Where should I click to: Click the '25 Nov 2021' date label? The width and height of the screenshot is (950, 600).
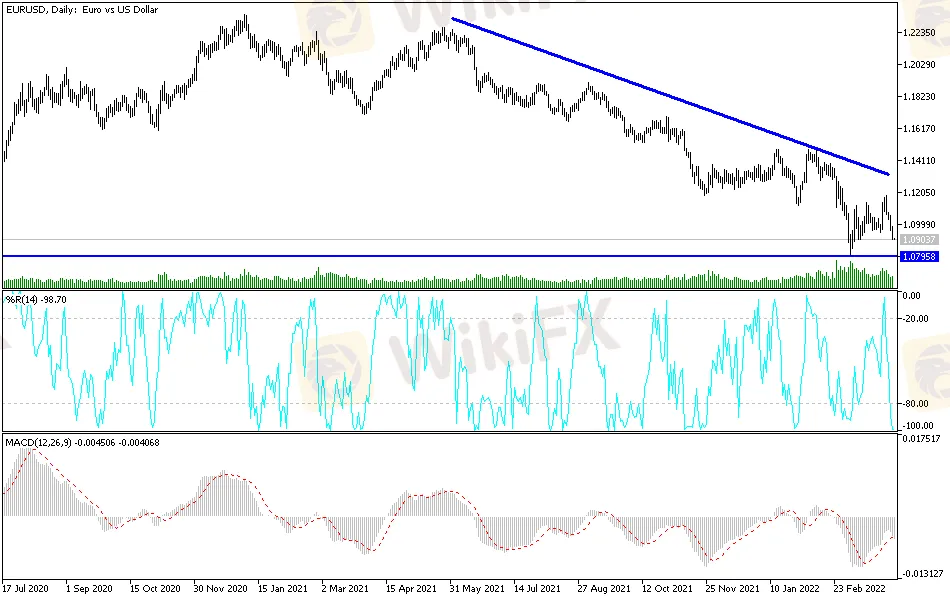pyautogui.click(x=732, y=588)
